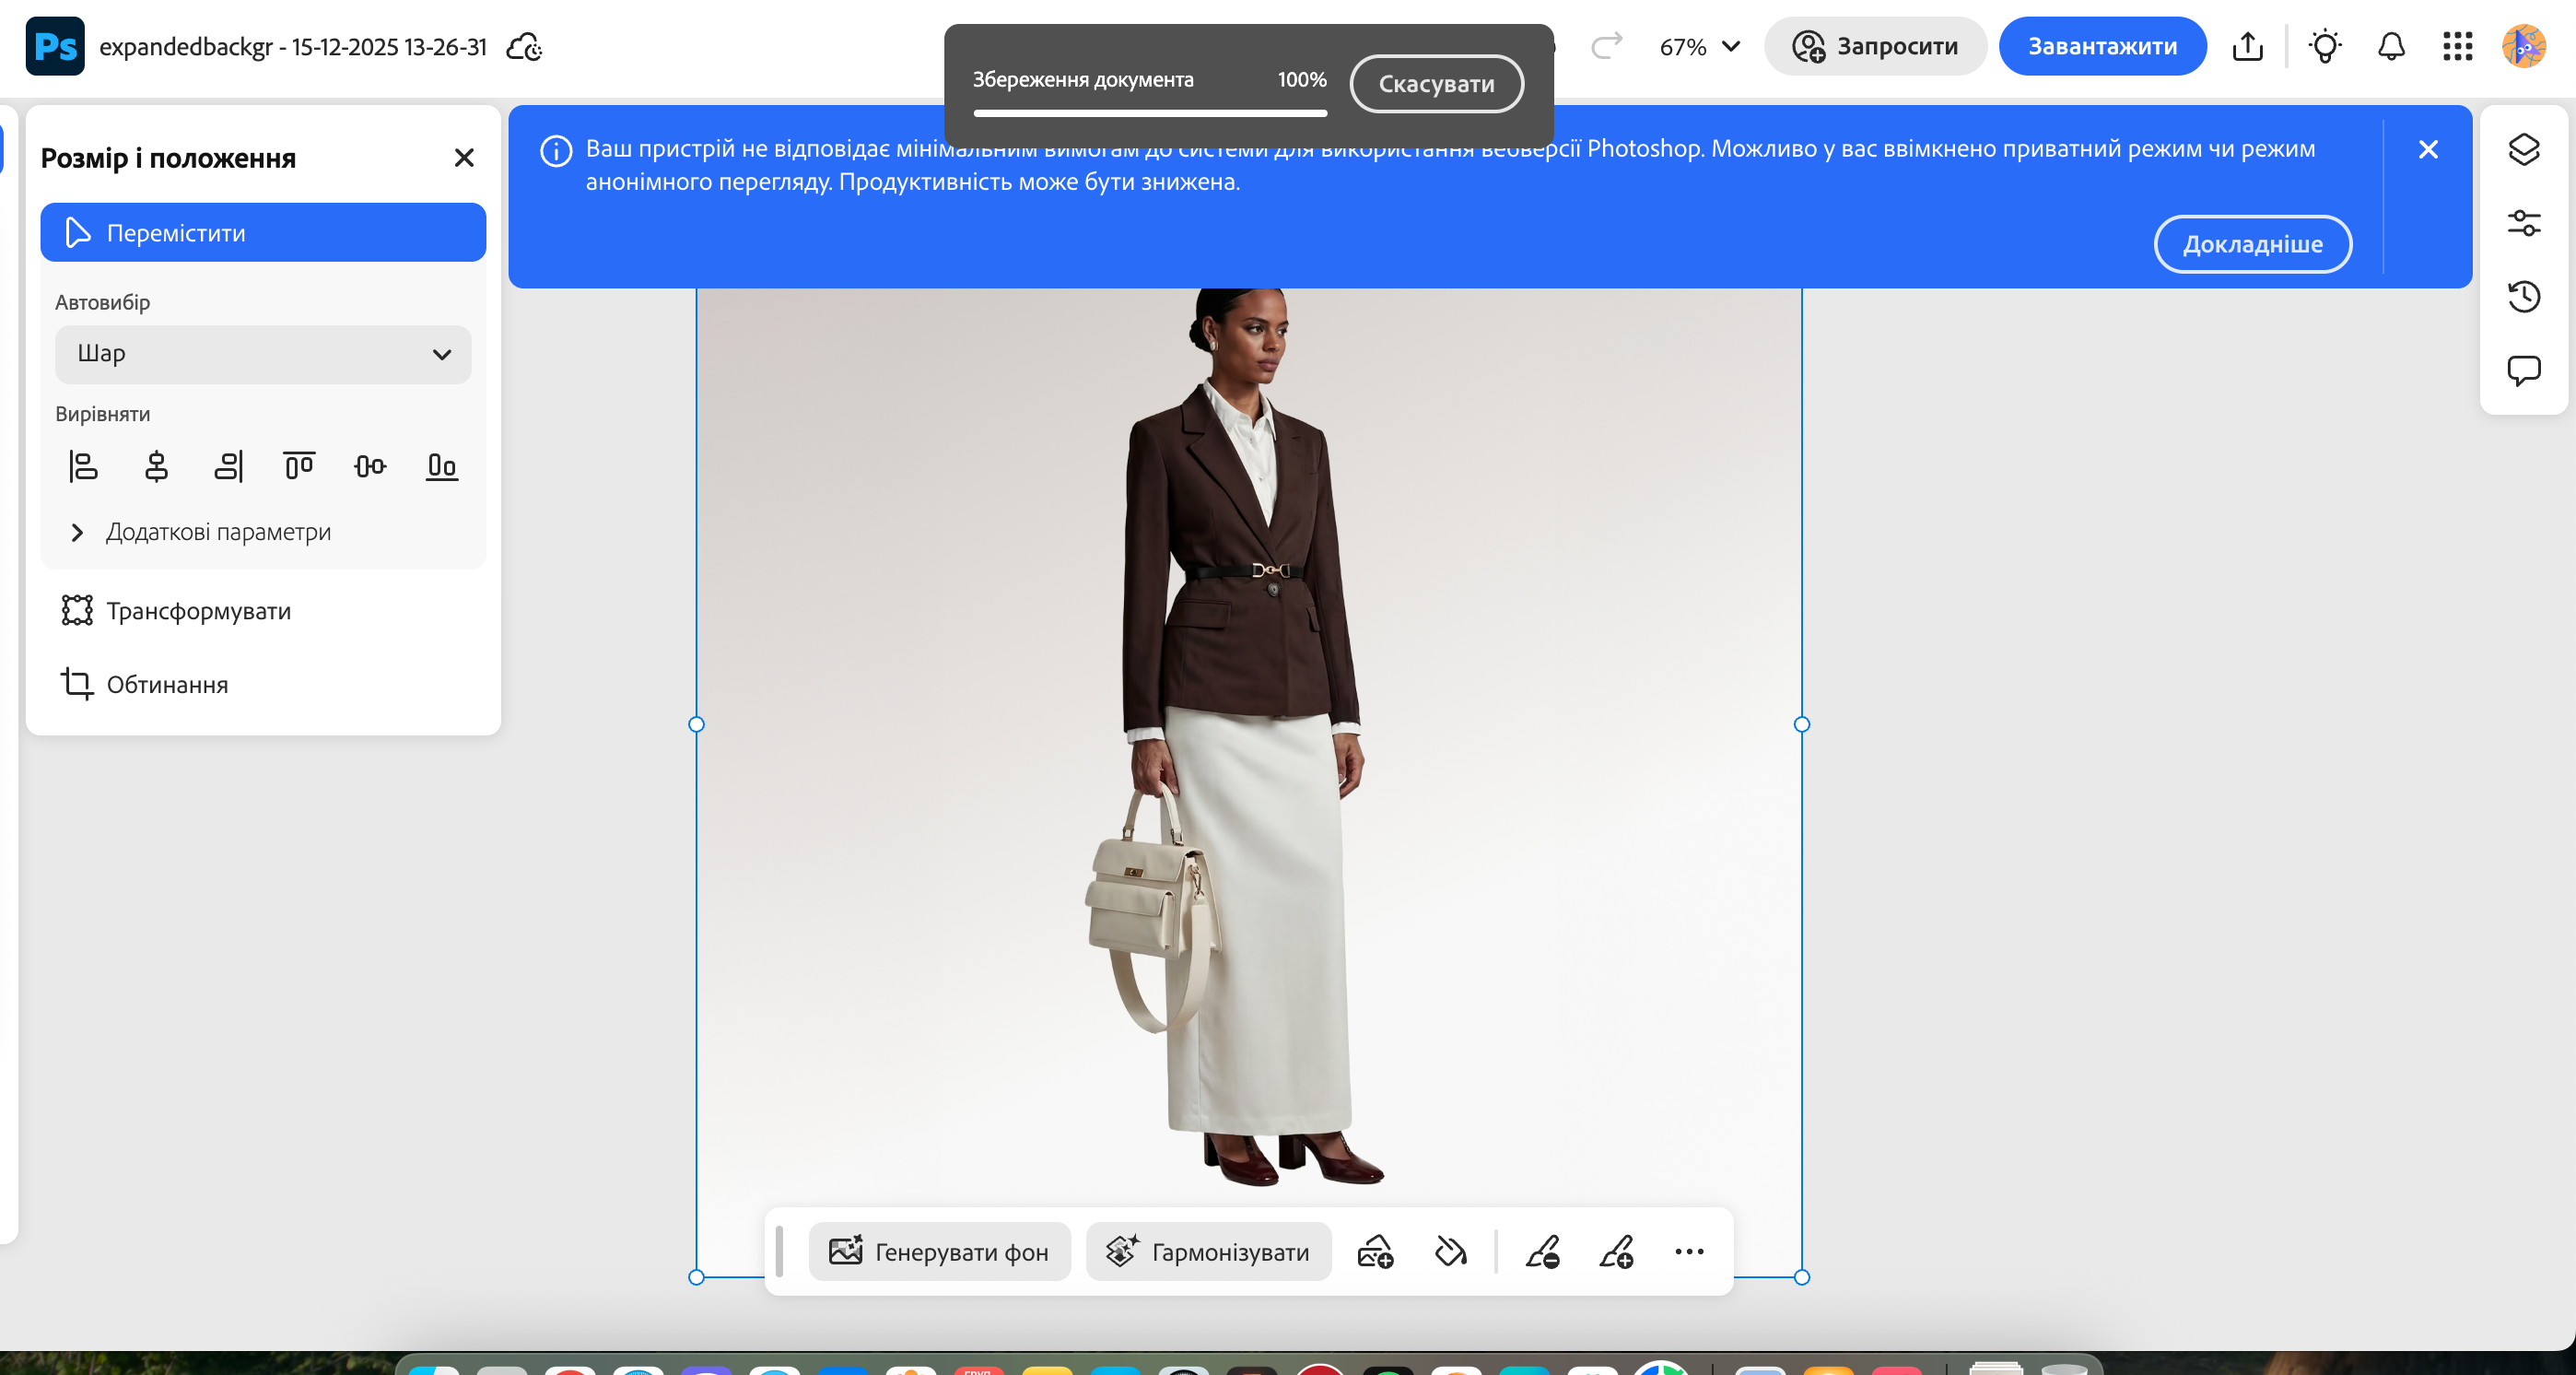Select the Обтинання crop tool
The width and height of the screenshot is (2576, 1375).
tap(167, 685)
